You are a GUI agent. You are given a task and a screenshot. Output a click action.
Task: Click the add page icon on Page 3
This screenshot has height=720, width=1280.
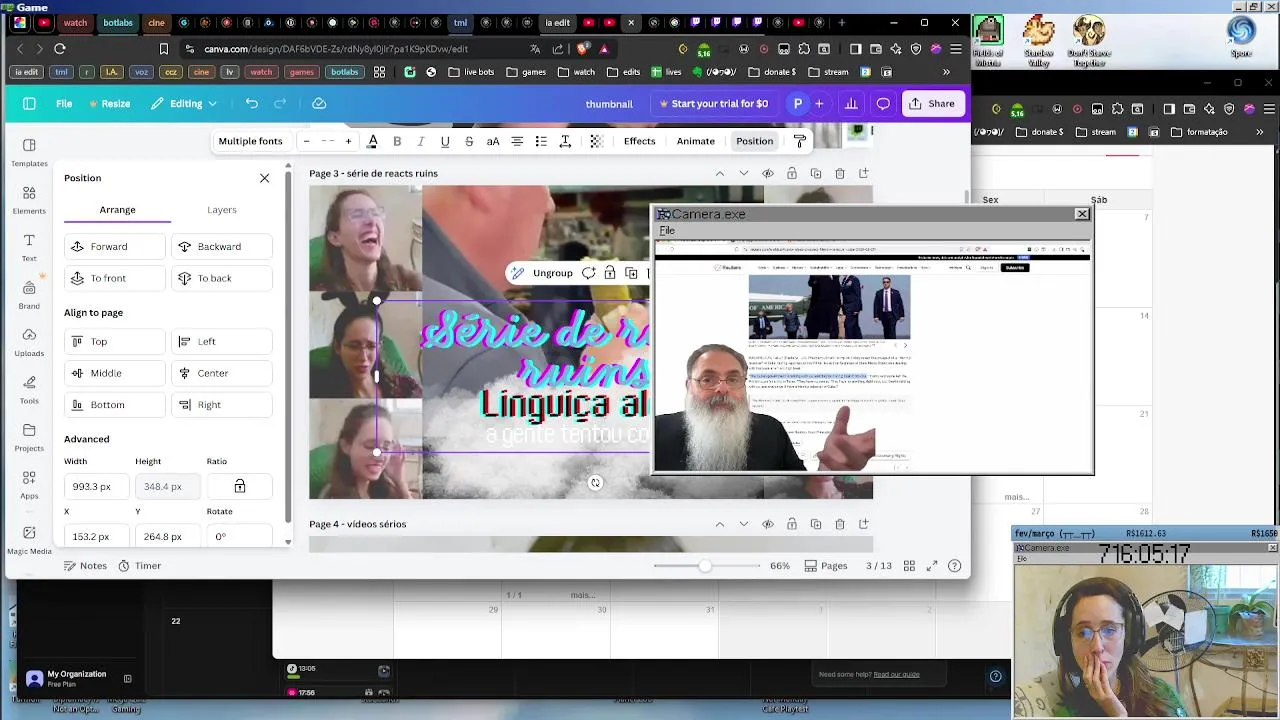coord(864,173)
